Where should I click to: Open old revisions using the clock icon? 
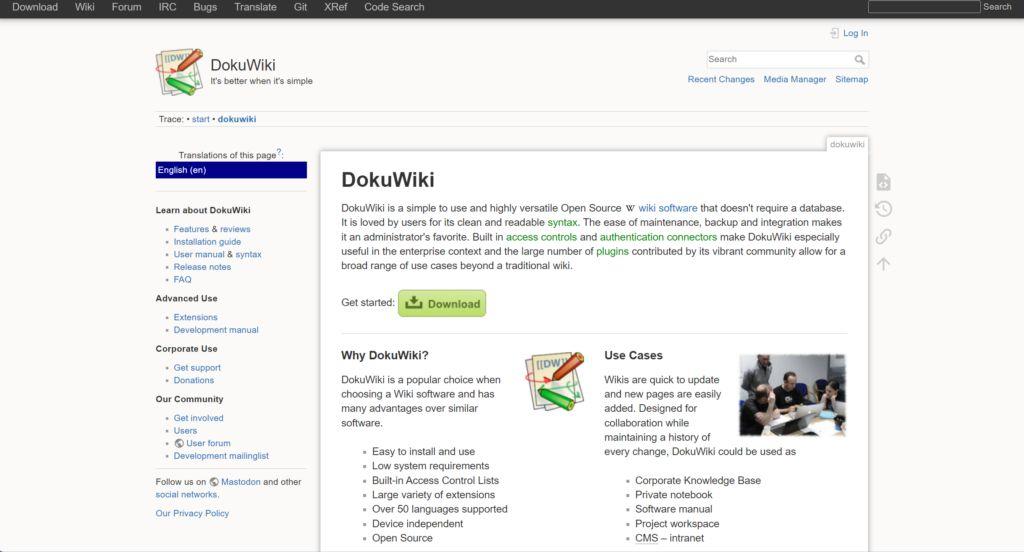[x=883, y=208]
